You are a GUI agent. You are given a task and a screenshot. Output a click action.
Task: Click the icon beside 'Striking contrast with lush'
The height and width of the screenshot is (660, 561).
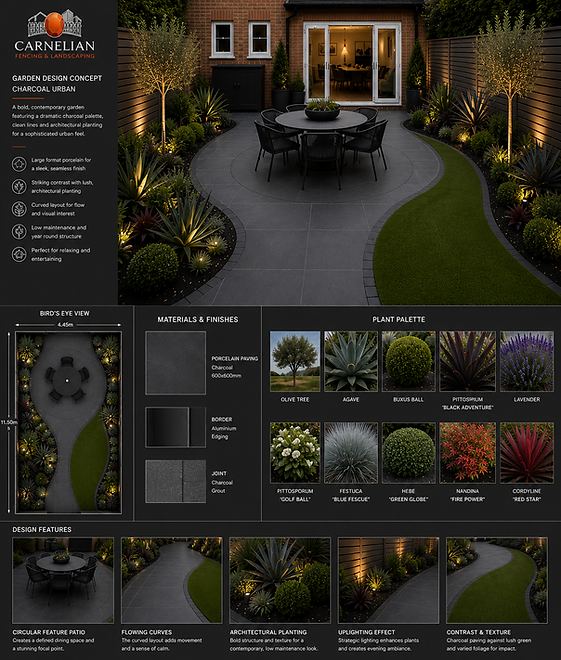(x=19, y=186)
